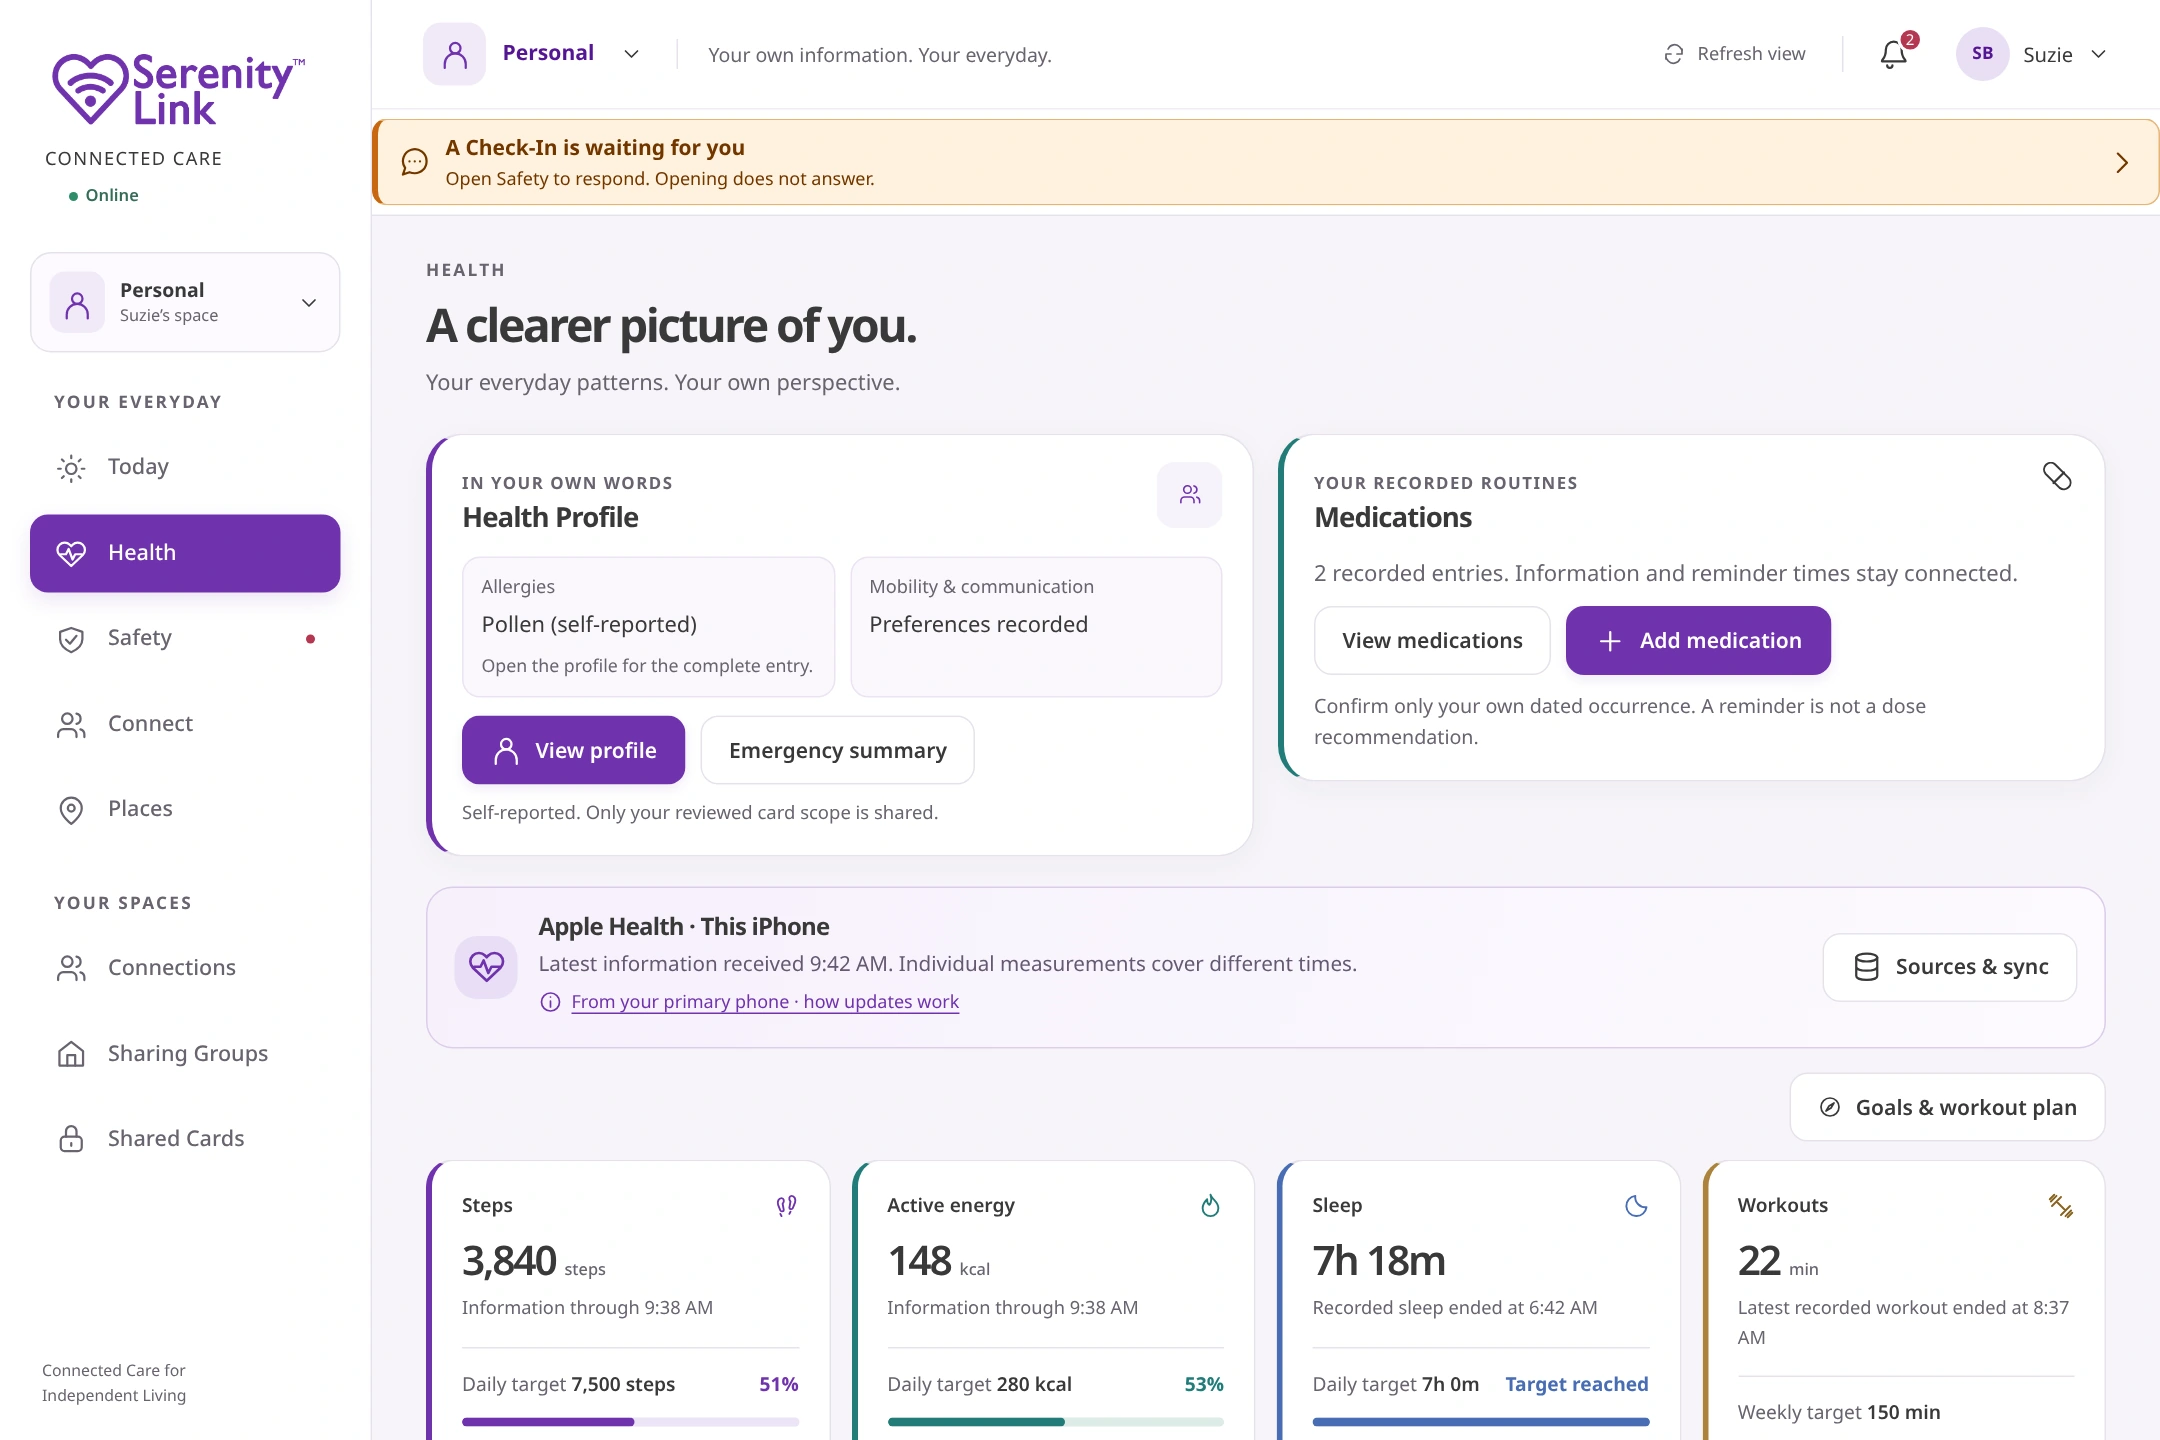Select Health in the sidebar
Image resolution: width=2160 pixels, height=1440 pixels.
(185, 553)
